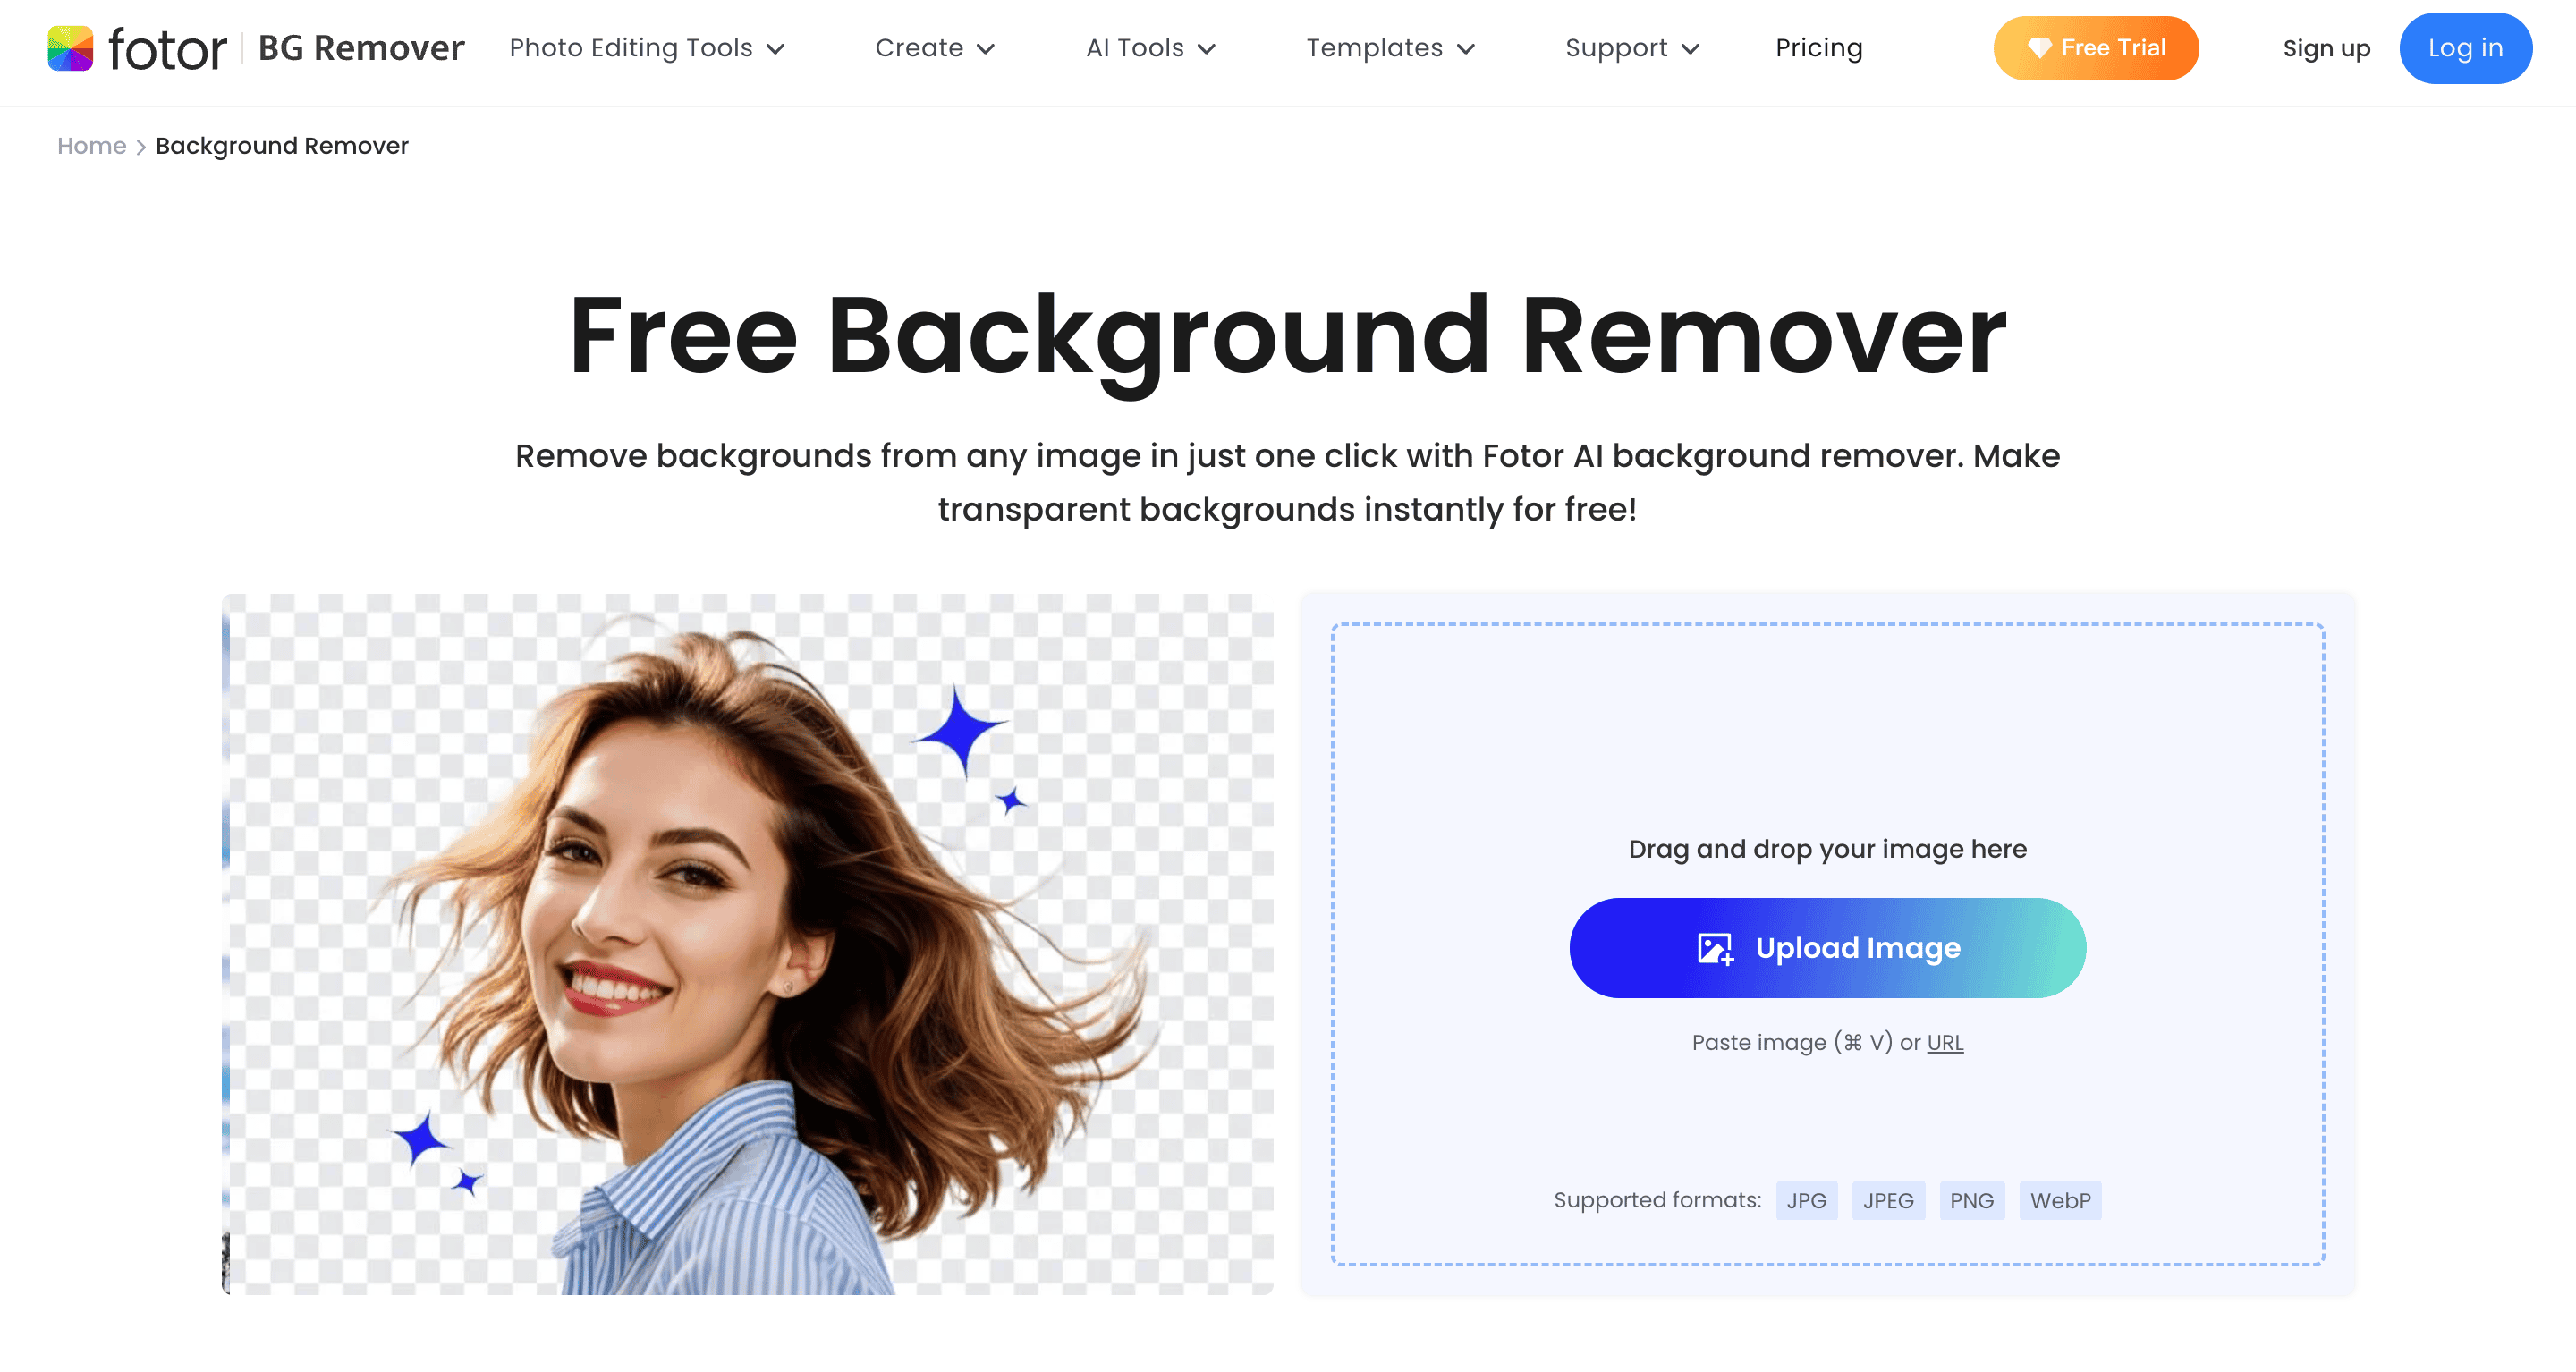Expand Photo Editing Tools chevron
The width and height of the screenshot is (2576, 1372).
(776, 49)
